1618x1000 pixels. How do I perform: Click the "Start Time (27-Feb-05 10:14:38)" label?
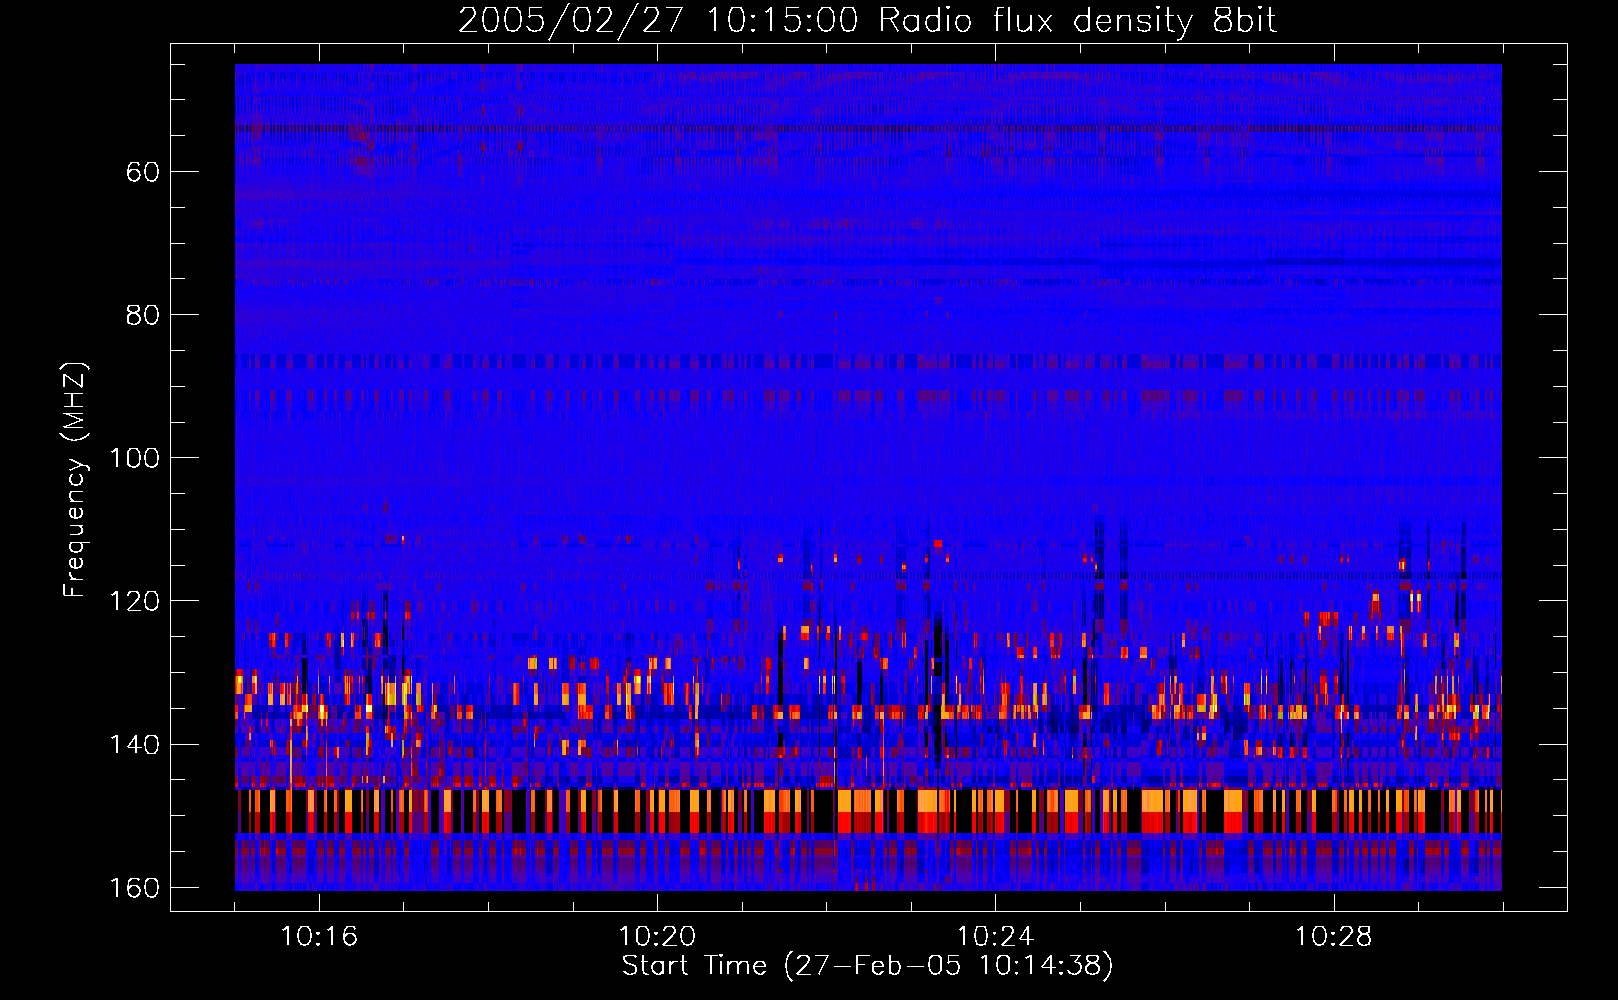click(867, 966)
